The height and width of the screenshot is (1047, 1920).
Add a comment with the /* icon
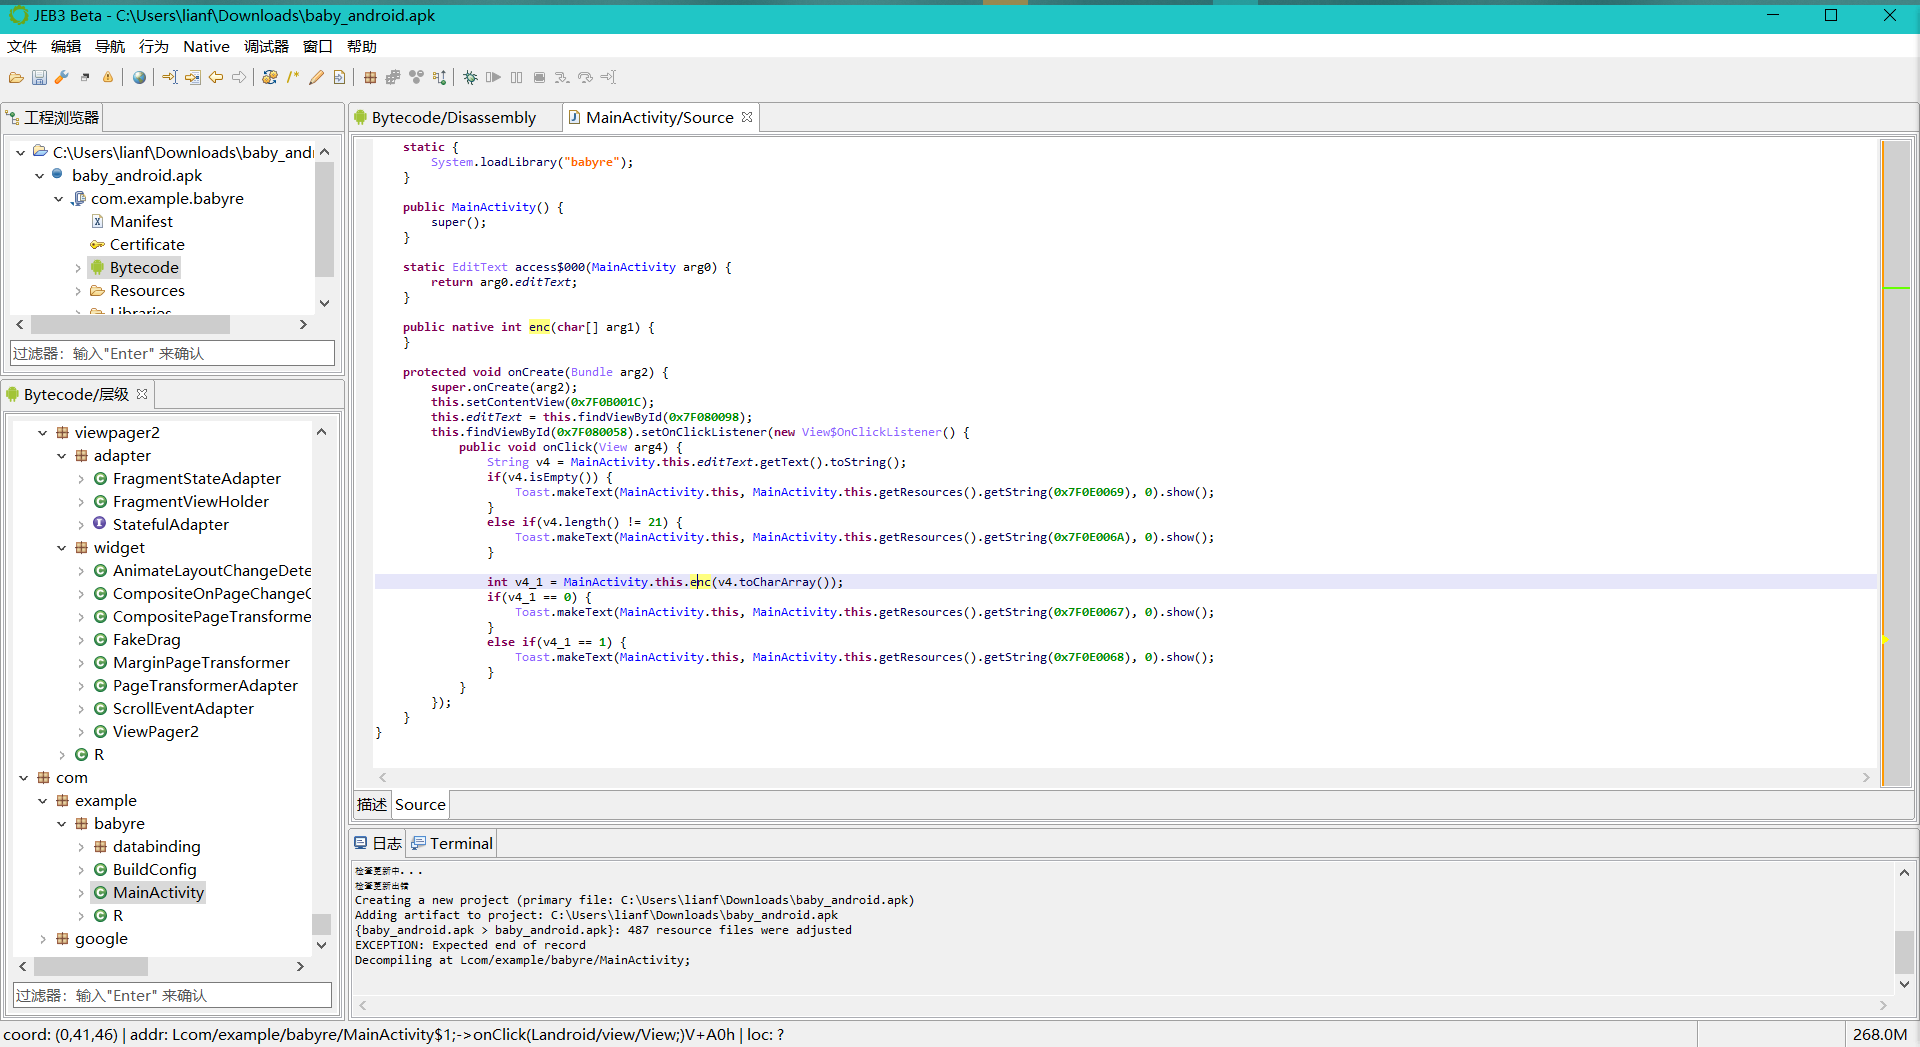click(x=293, y=78)
